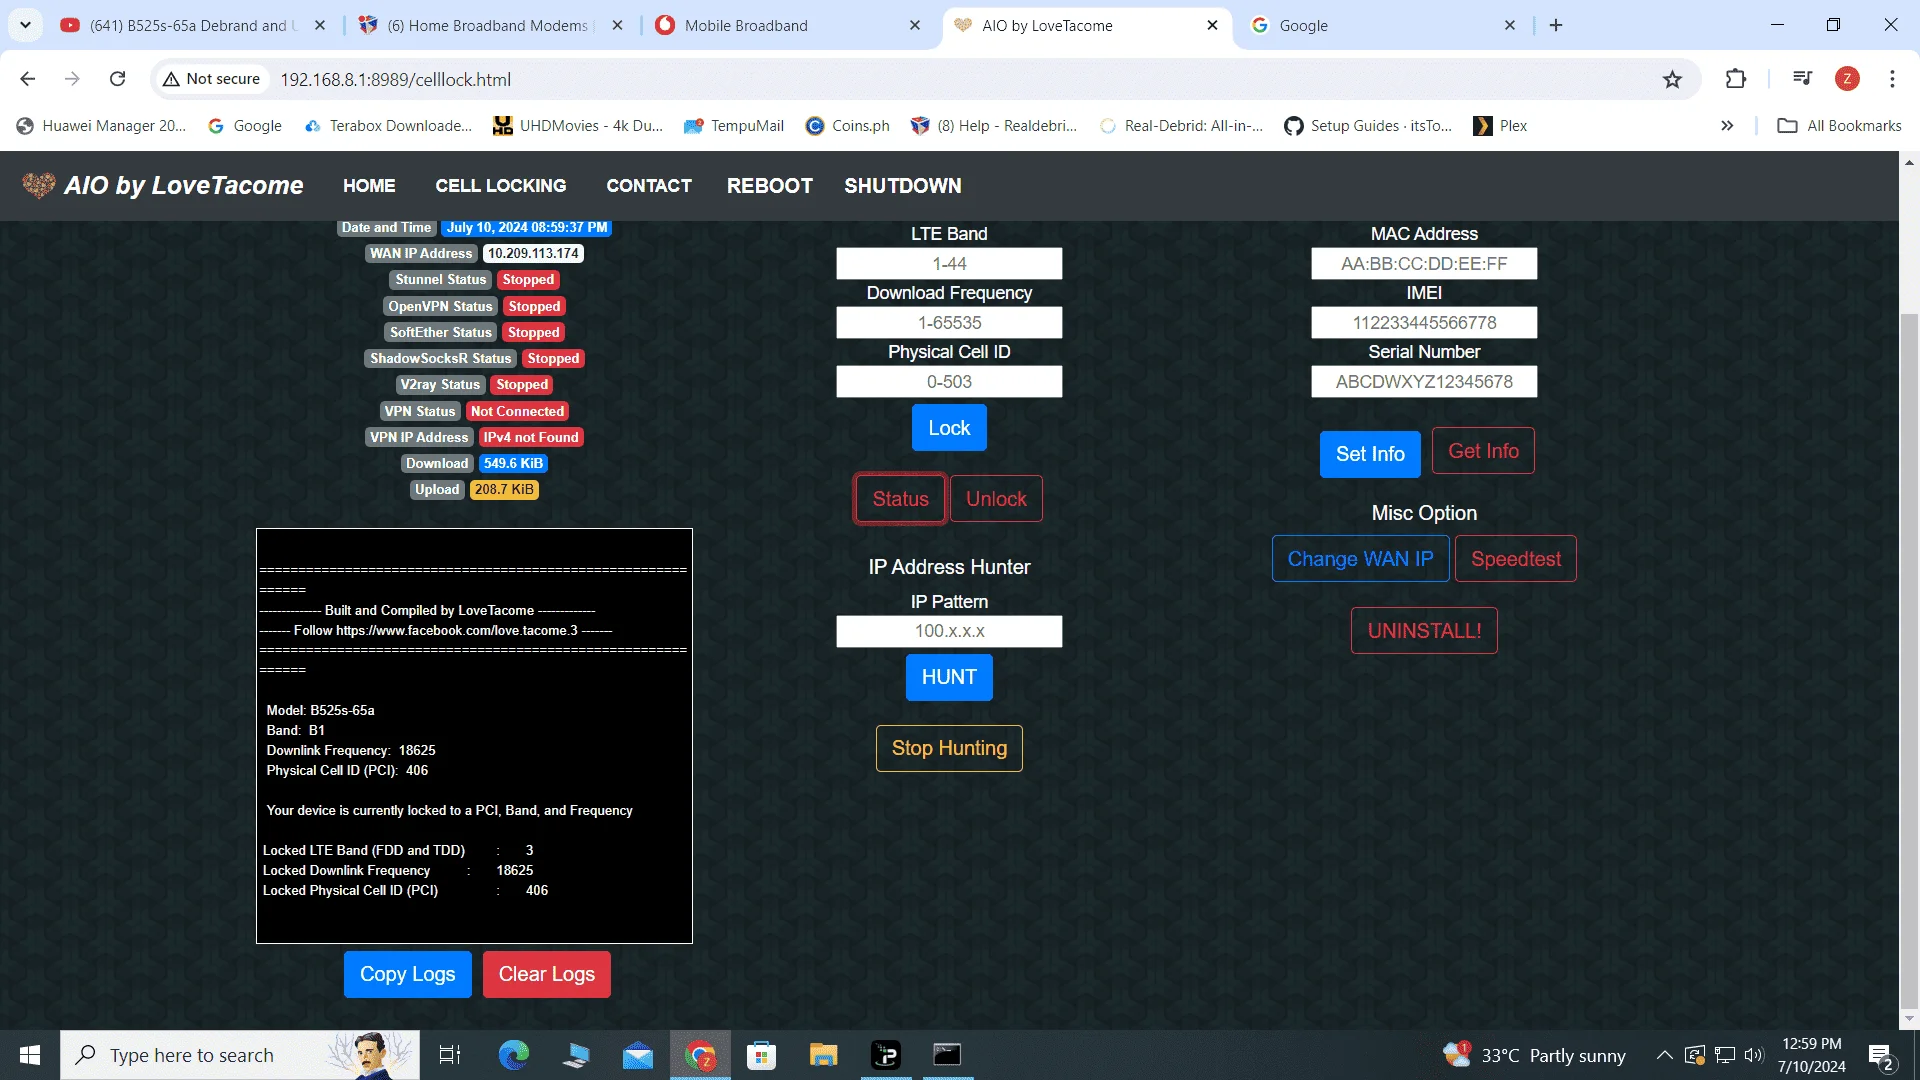Bookmark this page with the star icon
This screenshot has width=1920, height=1080.
tap(1672, 79)
